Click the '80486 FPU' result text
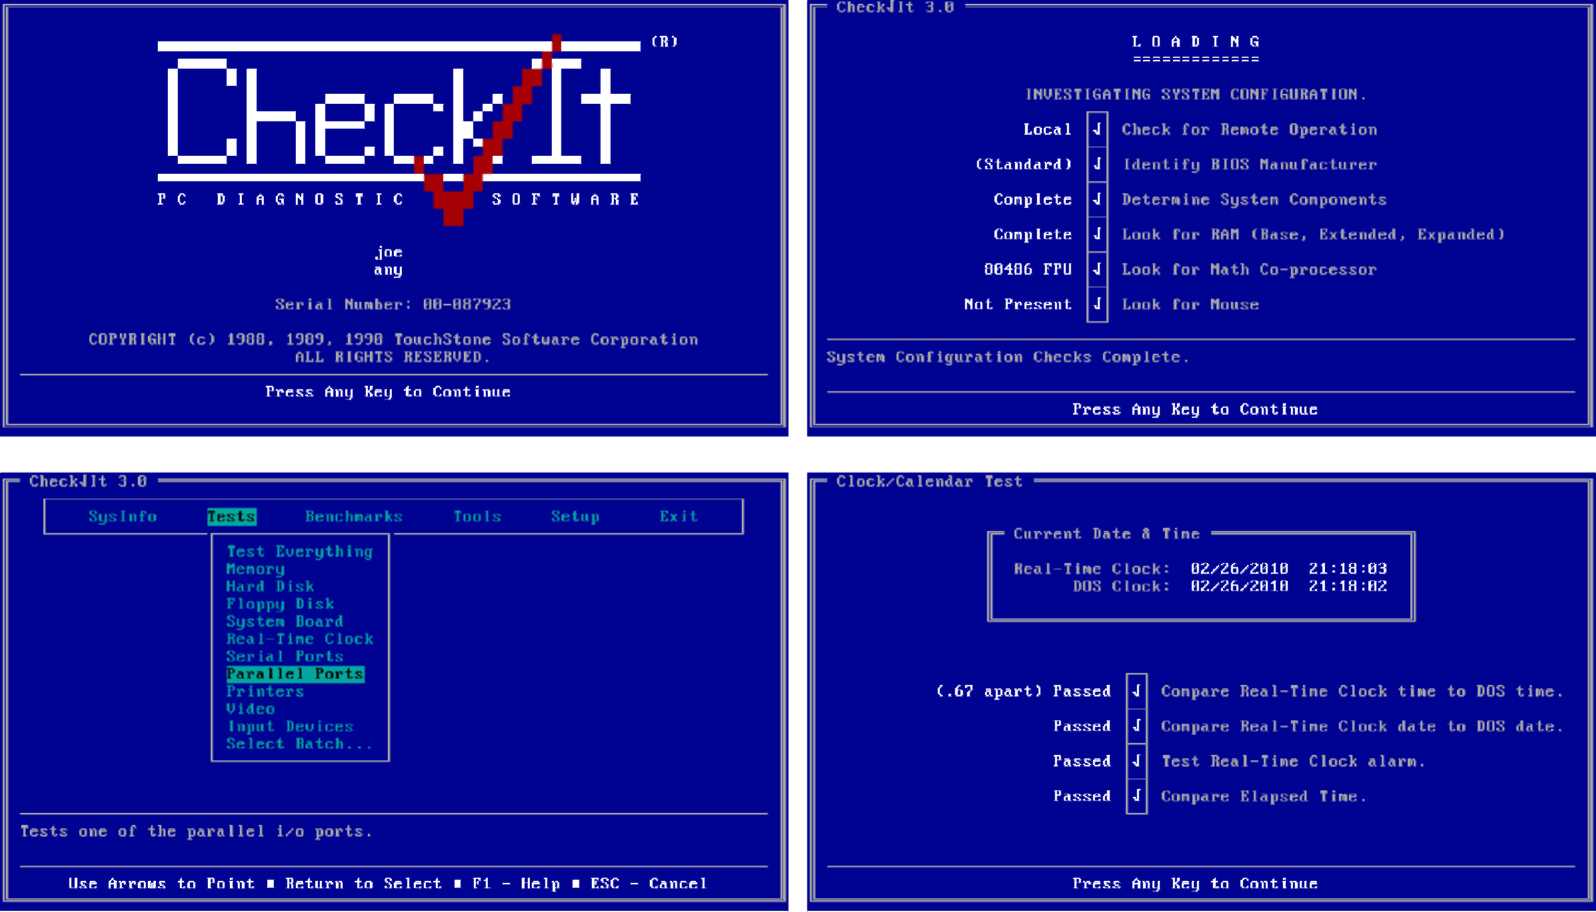Screen dimensions: 1596x912 coord(1028,269)
